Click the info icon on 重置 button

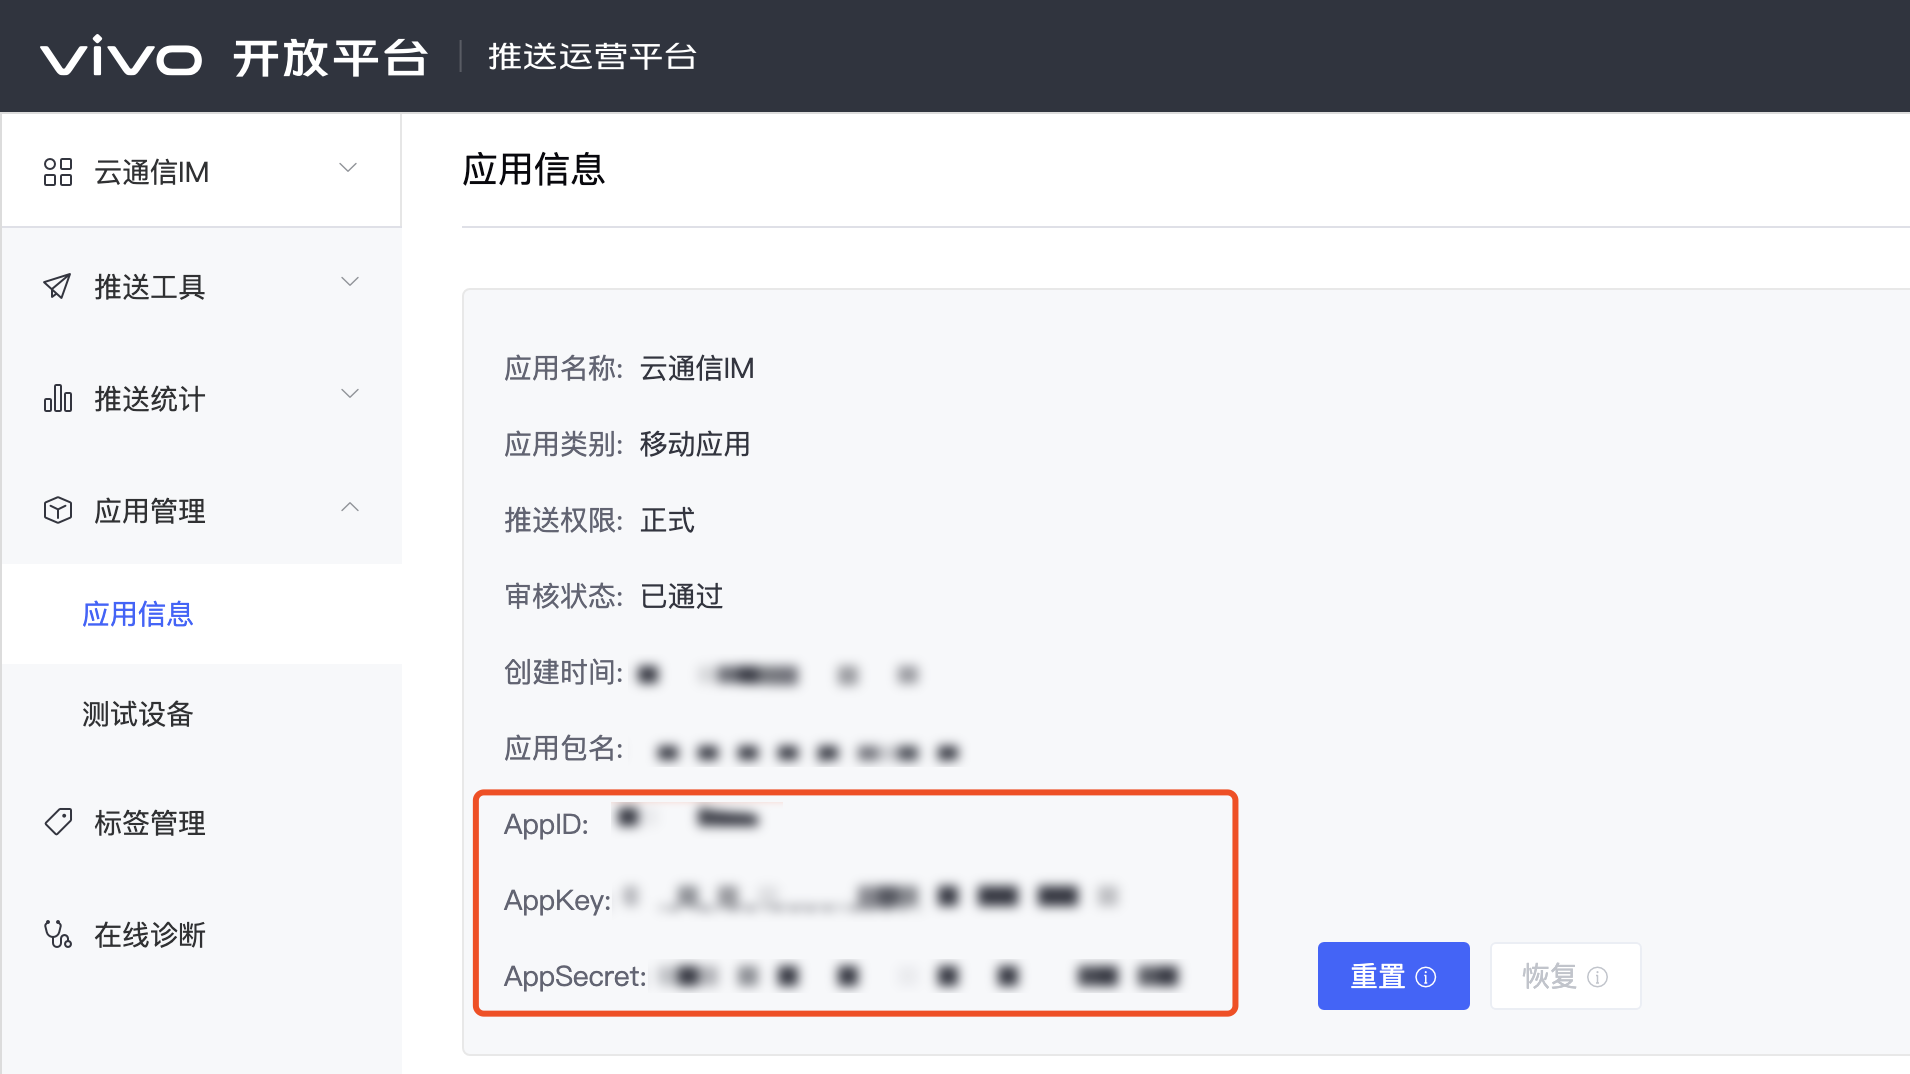tap(1426, 977)
